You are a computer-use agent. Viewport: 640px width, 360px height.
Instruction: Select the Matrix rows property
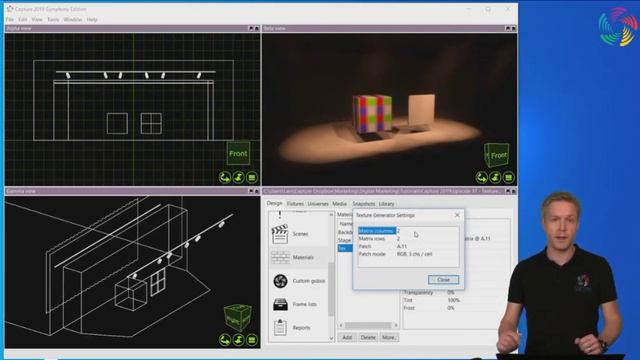point(408,239)
